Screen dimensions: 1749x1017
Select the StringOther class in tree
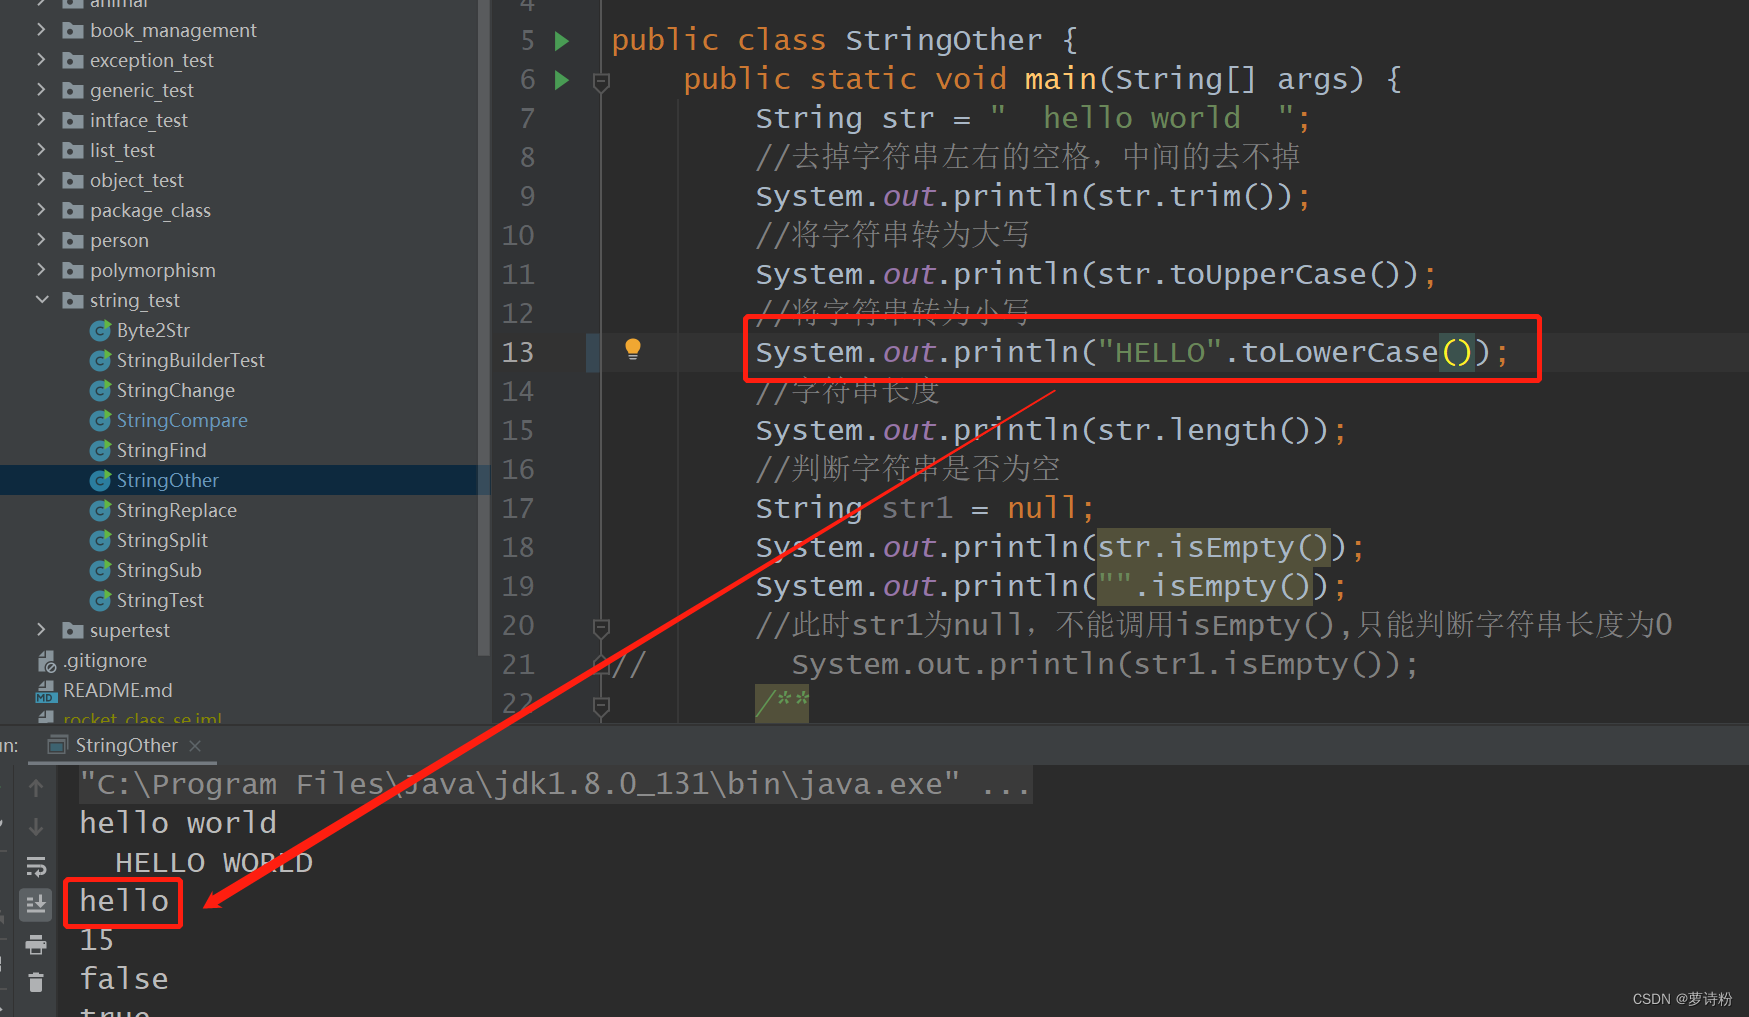[x=167, y=480]
